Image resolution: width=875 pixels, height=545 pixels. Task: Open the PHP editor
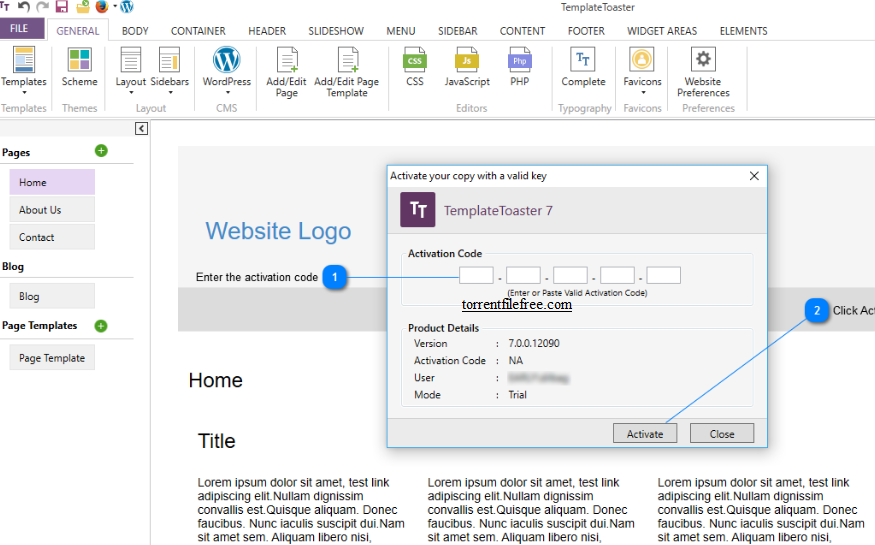coord(520,60)
